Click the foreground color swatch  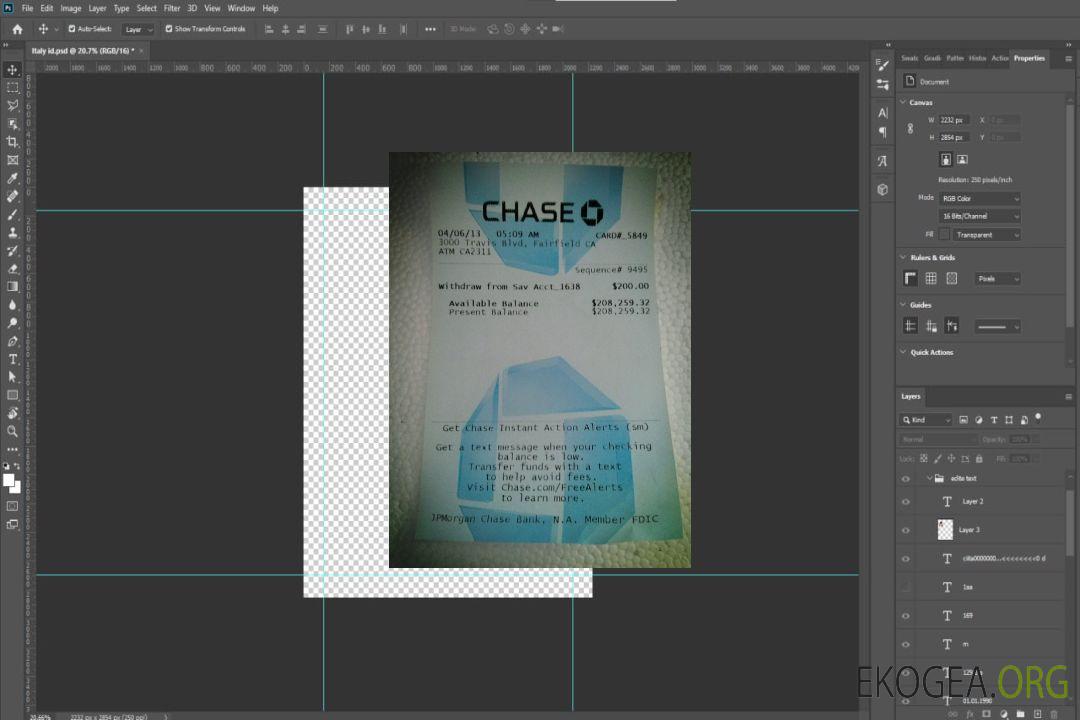pos(8,480)
